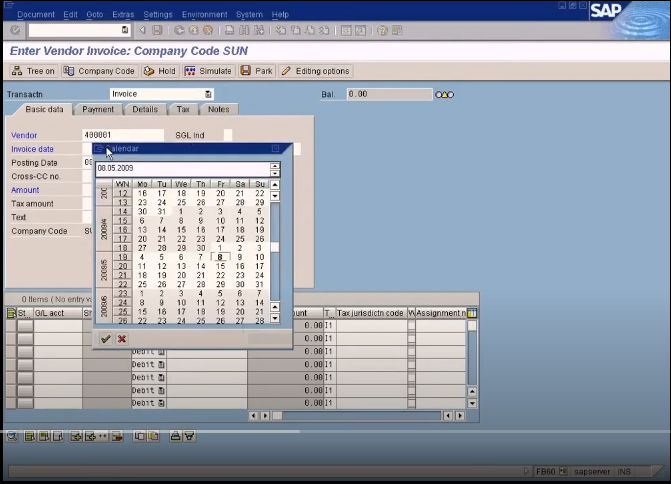Click the line item Detail magnifier icon
Viewport: 671px width, 484px height.
pyautogui.click(x=12, y=436)
